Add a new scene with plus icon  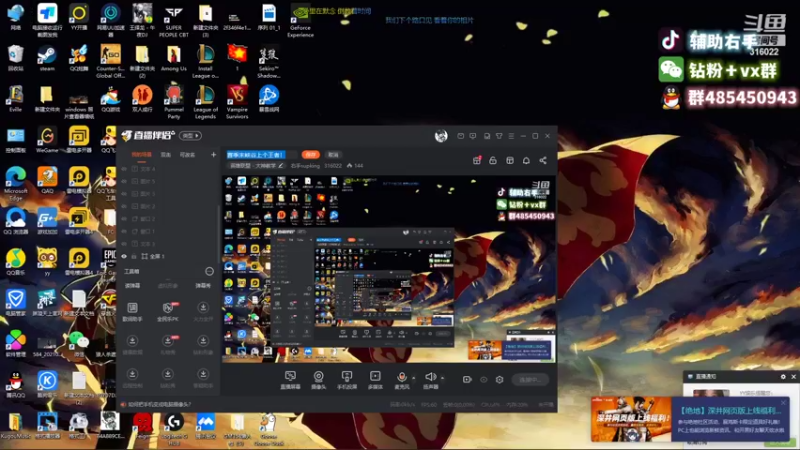[213, 155]
